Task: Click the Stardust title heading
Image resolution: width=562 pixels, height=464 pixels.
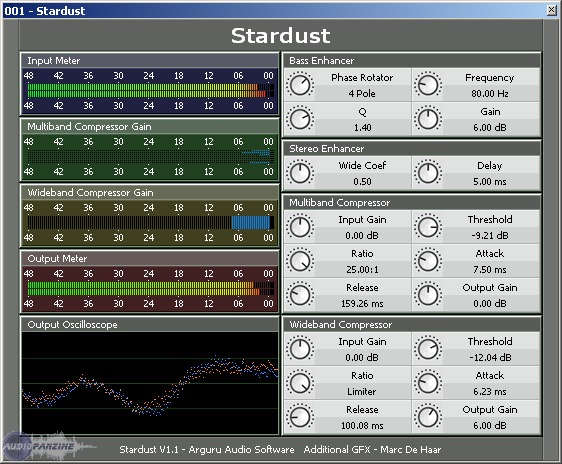Action: (x=280, y=36)
